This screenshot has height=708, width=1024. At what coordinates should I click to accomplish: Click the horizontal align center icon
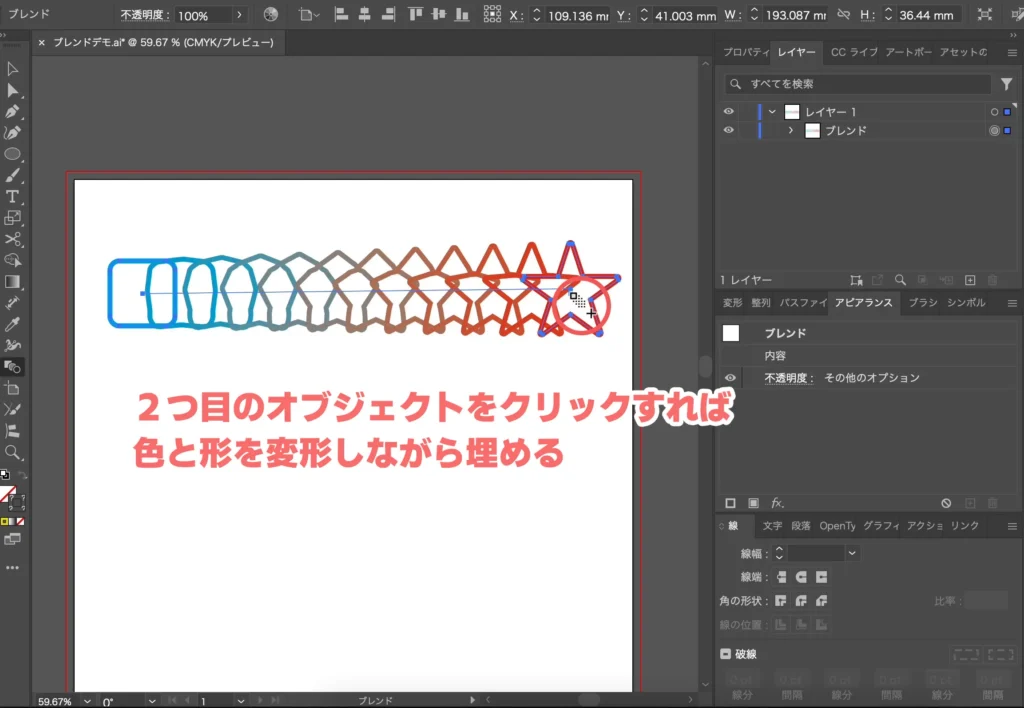364,14
